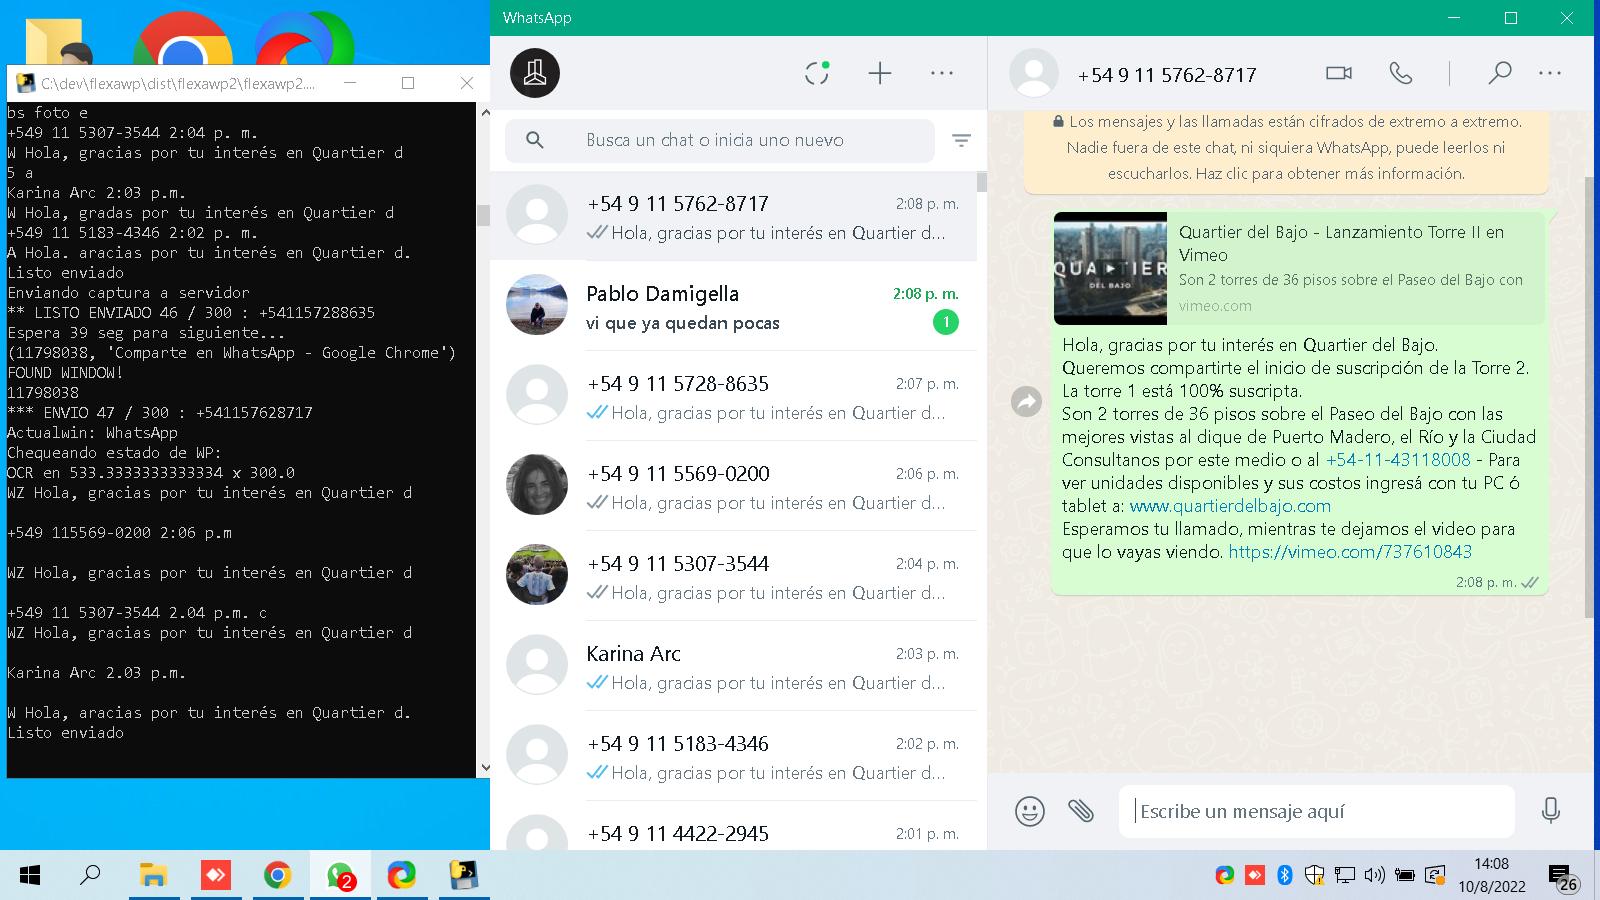Focus the message input field
The width and height of the screenshot is (1600, 900).
[1316, 811]
